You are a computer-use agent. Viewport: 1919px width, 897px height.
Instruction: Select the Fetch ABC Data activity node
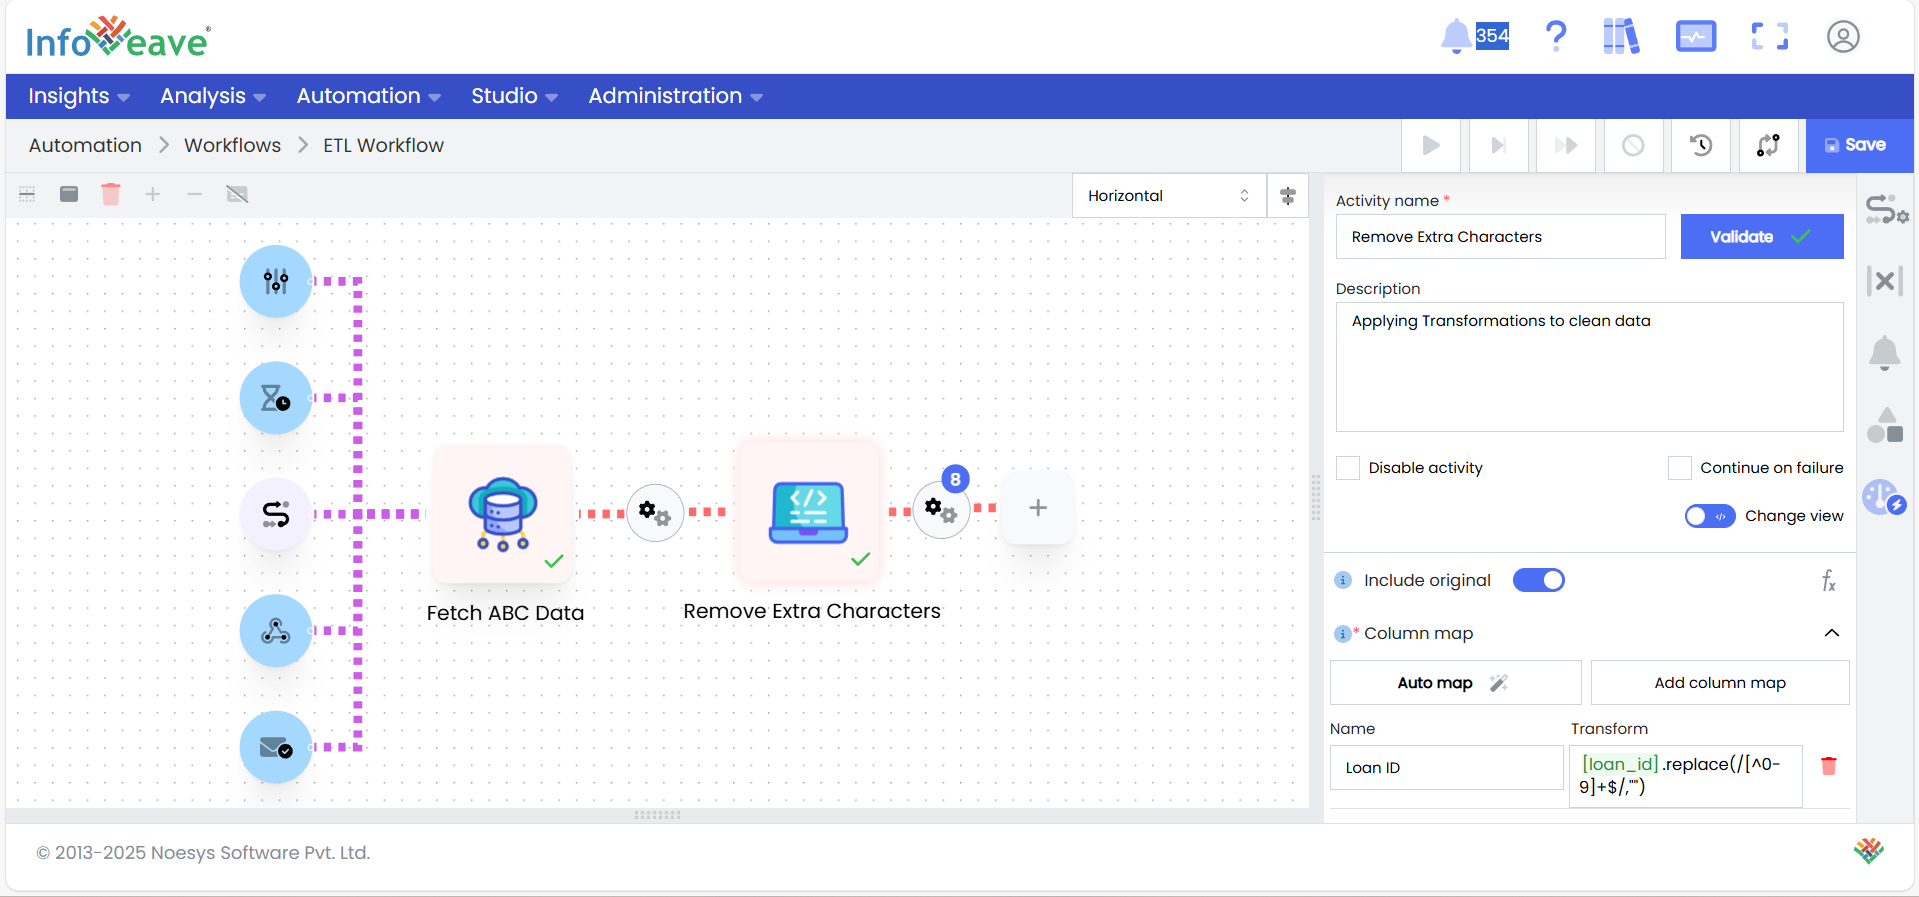(503, 514)
